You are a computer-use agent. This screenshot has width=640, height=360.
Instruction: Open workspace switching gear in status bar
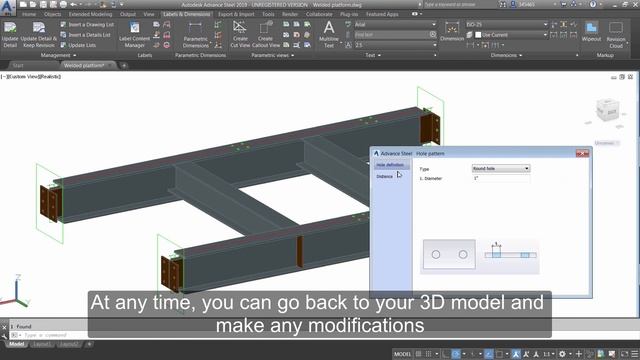coord(562,354)
